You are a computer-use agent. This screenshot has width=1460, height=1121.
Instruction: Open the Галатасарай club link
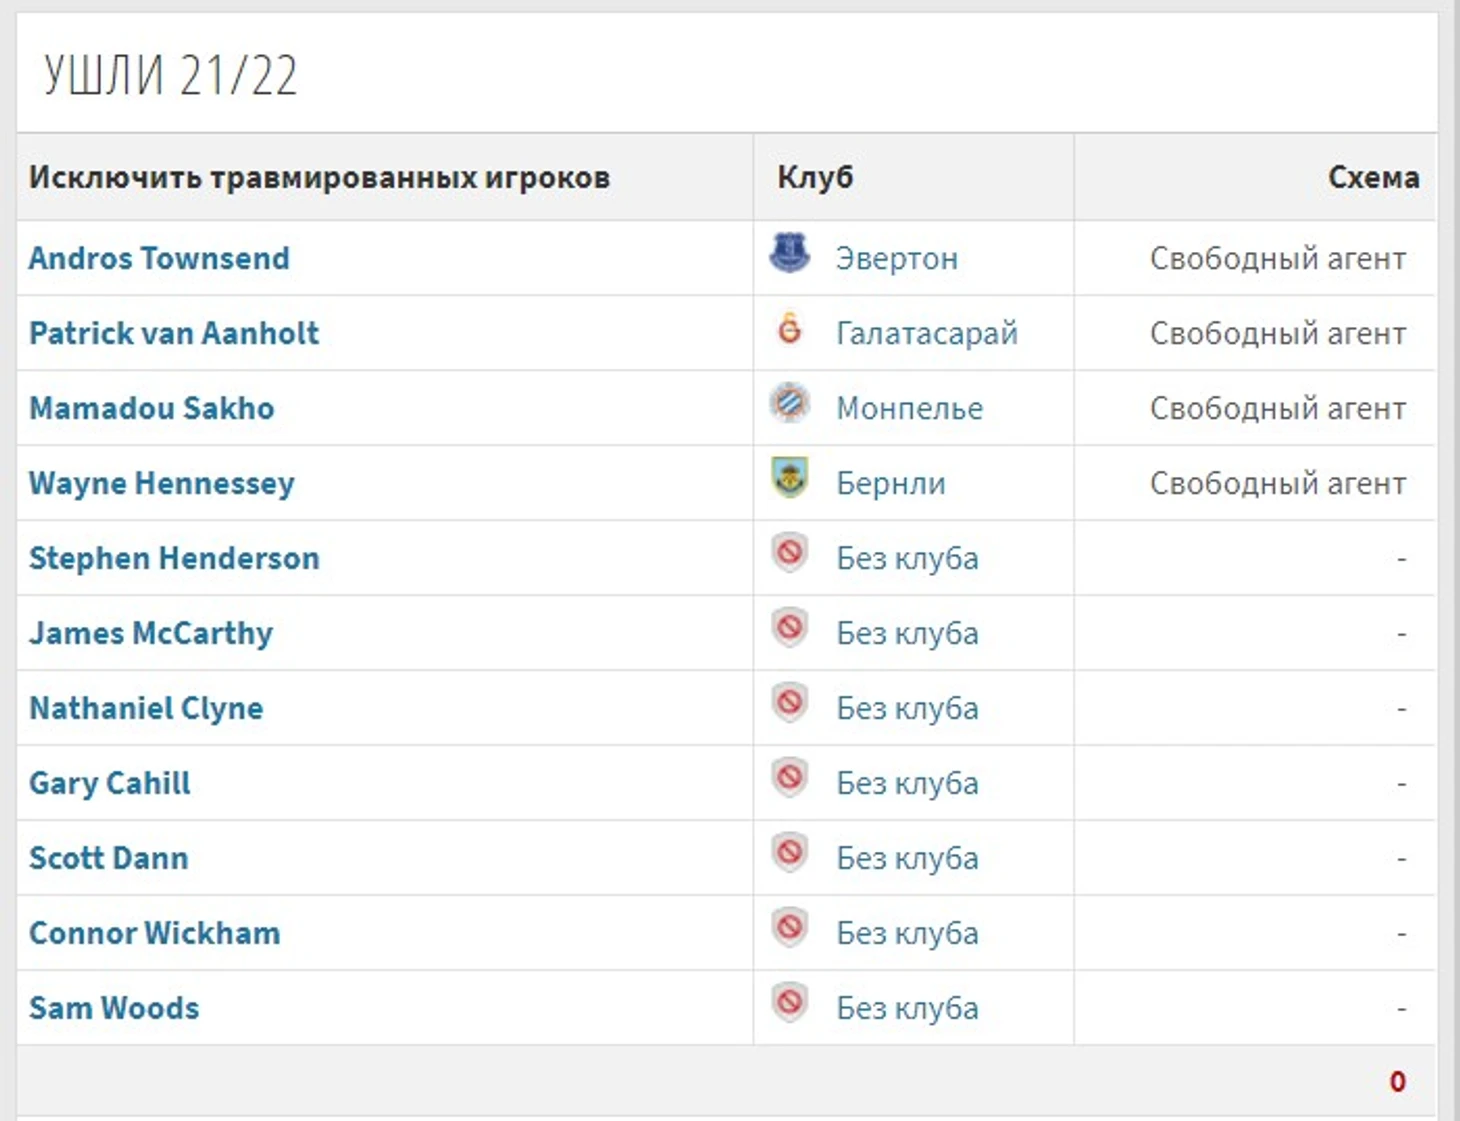pos(927,334)
